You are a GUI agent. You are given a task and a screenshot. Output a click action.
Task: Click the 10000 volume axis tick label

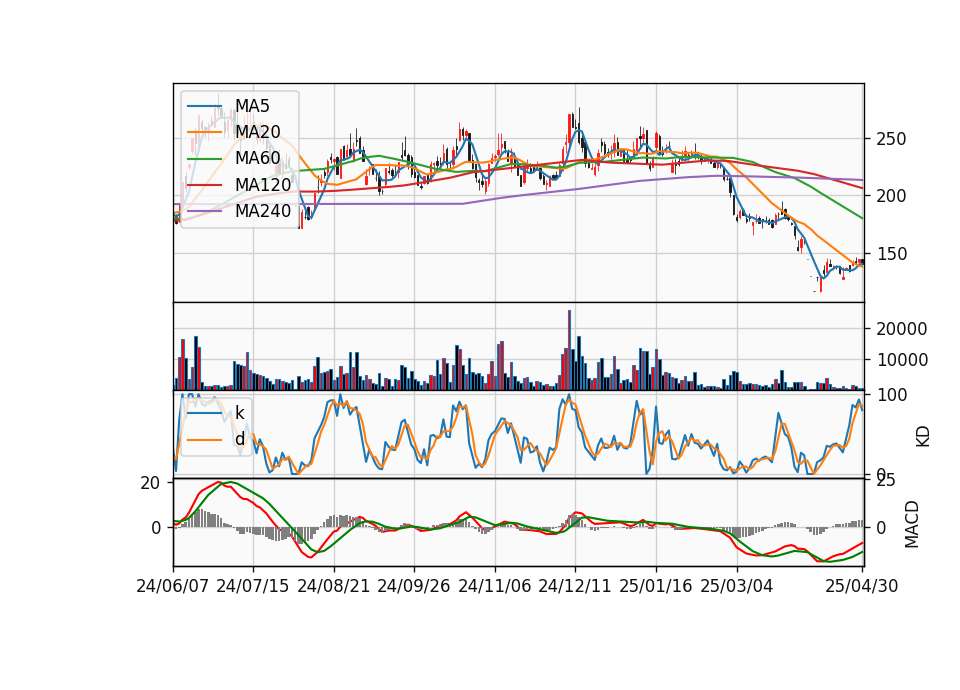click(x=901, y=360)
